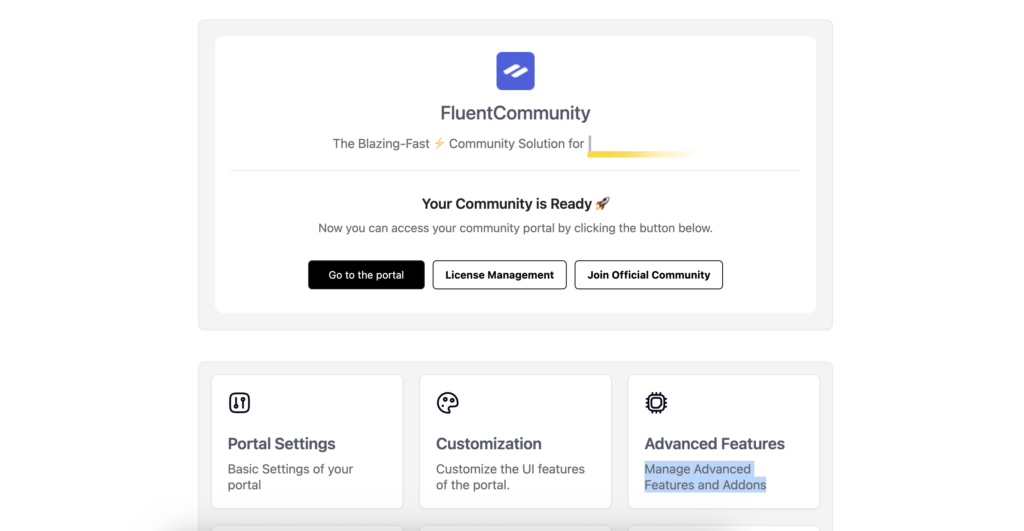Click the Portal Settings sliders icon

coord(239,402)
